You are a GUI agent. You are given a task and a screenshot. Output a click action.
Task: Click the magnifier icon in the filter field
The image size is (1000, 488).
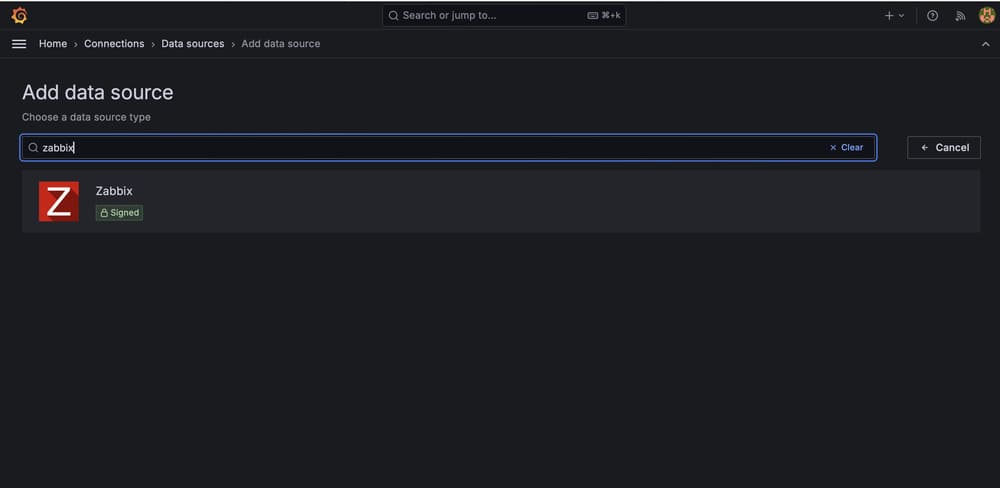pyautogui.click(x=33, y=147)
